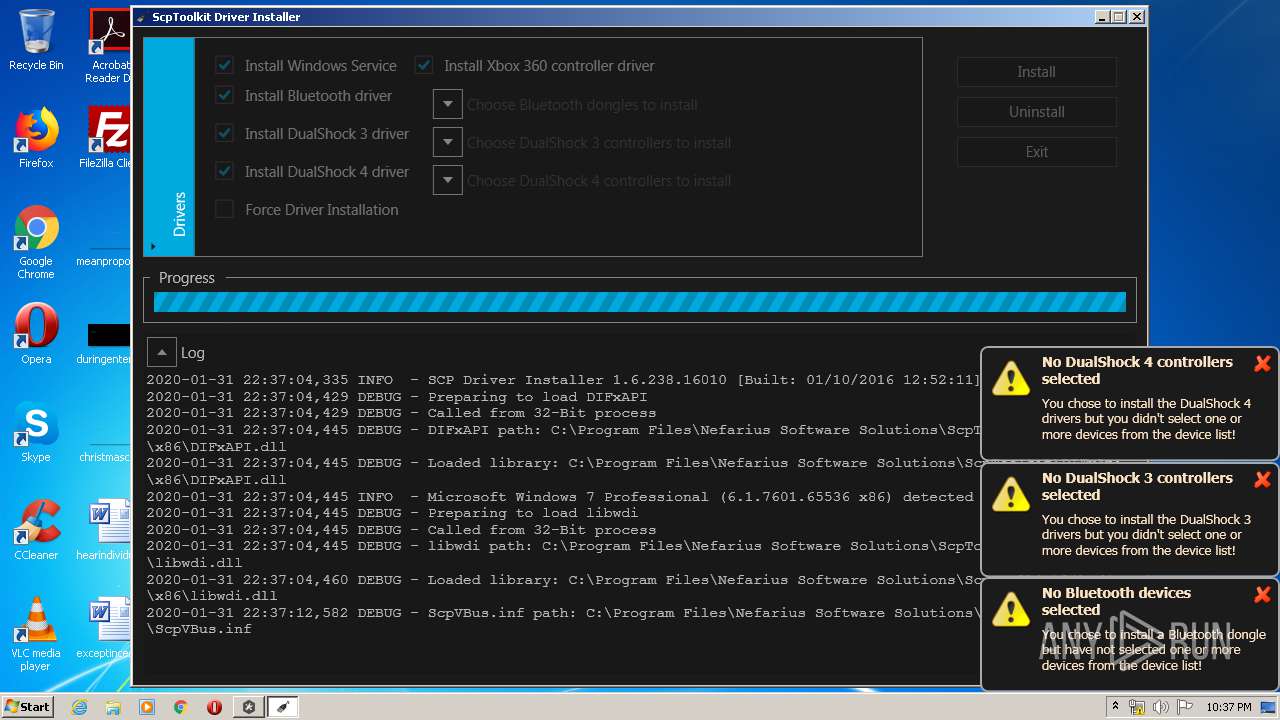Open Internet Explorer in the taskbar

80,707
